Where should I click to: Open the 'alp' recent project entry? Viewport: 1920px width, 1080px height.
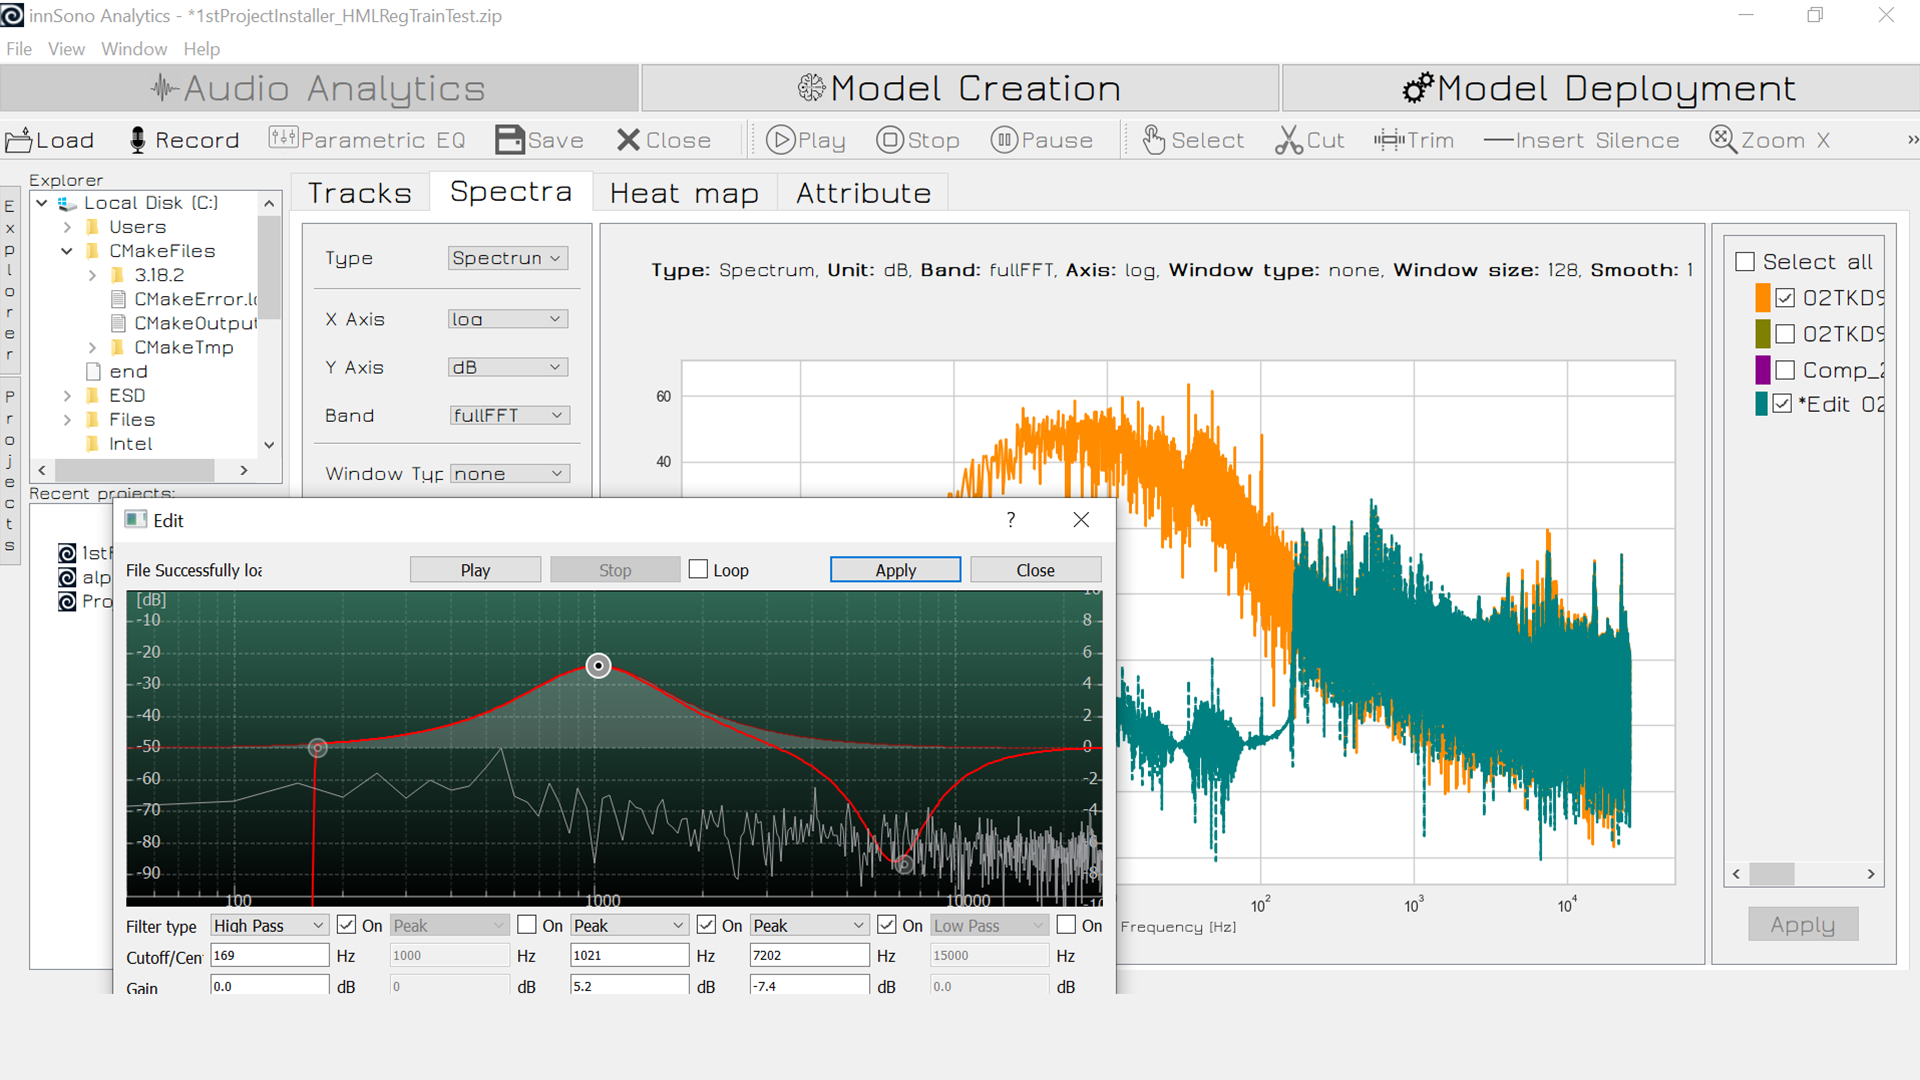coord(85,577)
